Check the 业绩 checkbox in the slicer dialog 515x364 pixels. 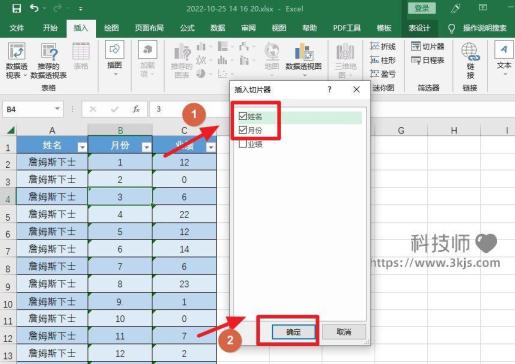(x=243, y=144)
